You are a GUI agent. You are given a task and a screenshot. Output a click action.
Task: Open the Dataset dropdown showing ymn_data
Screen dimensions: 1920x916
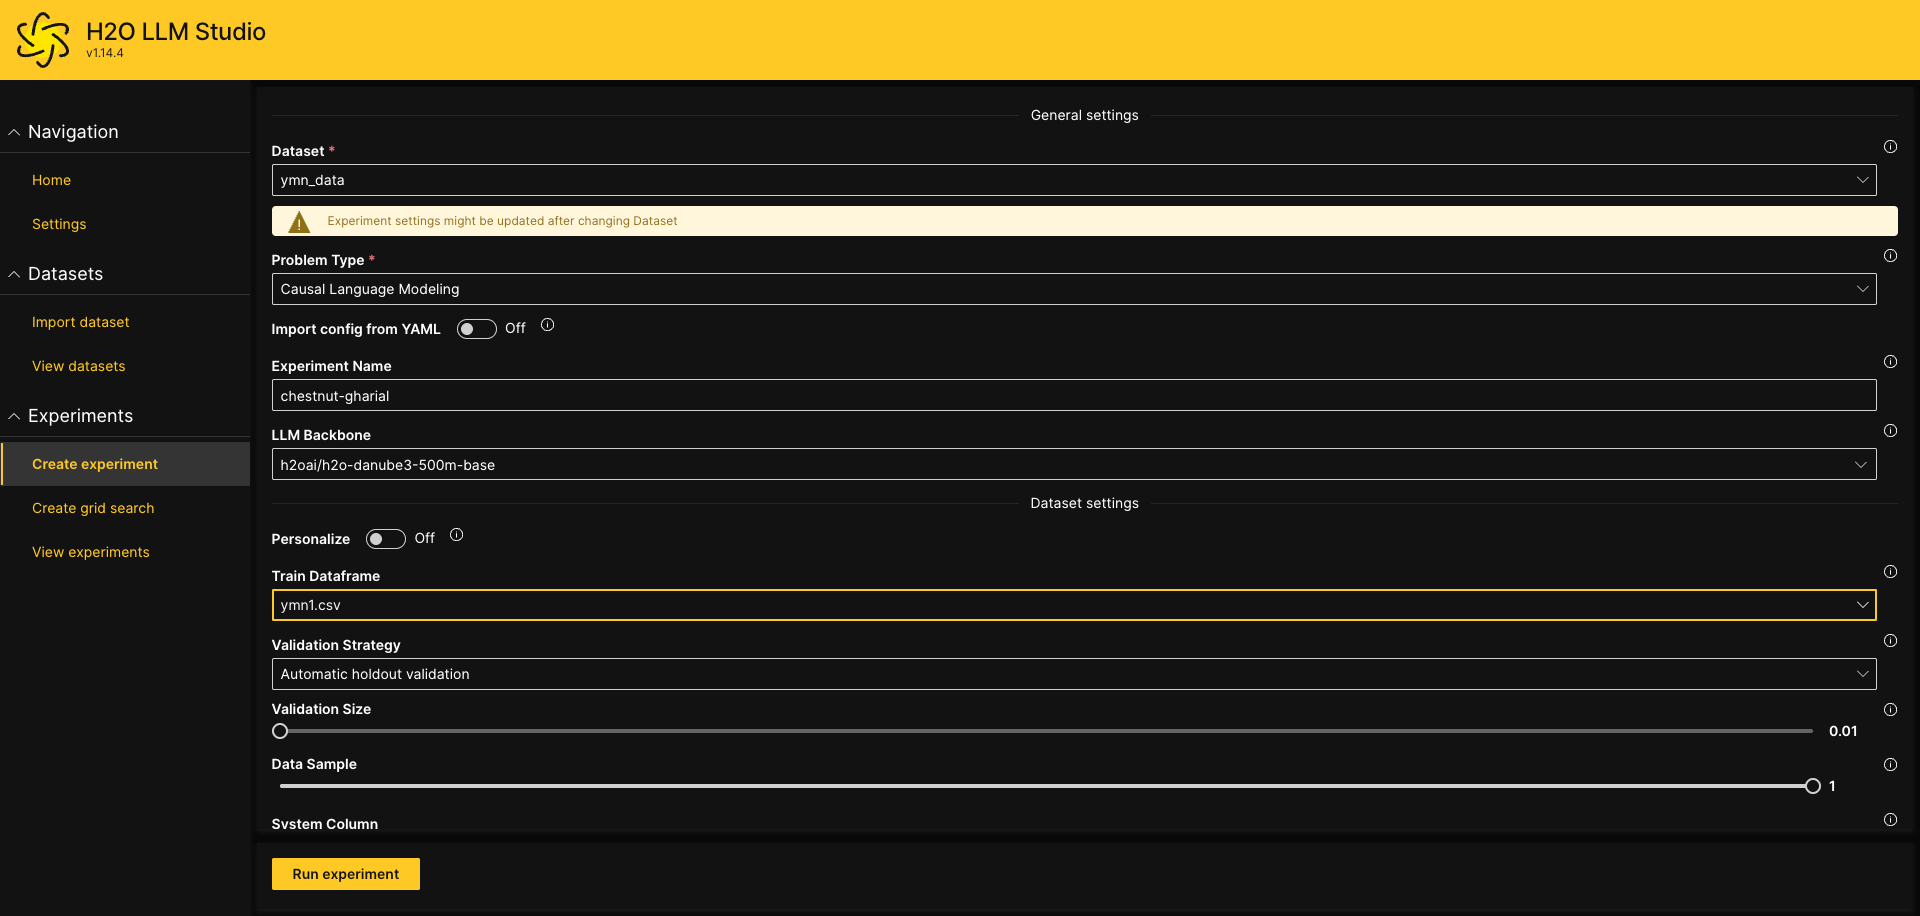tap(1074, 180)
